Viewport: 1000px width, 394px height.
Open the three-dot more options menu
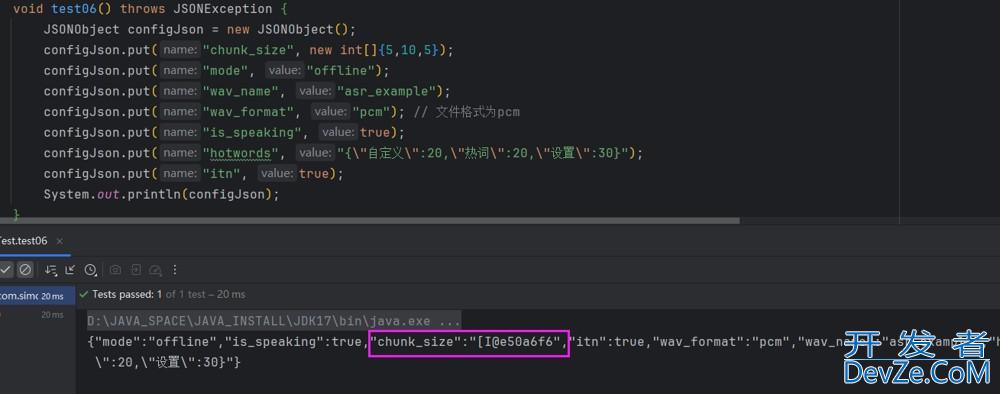tap(175, 270)
